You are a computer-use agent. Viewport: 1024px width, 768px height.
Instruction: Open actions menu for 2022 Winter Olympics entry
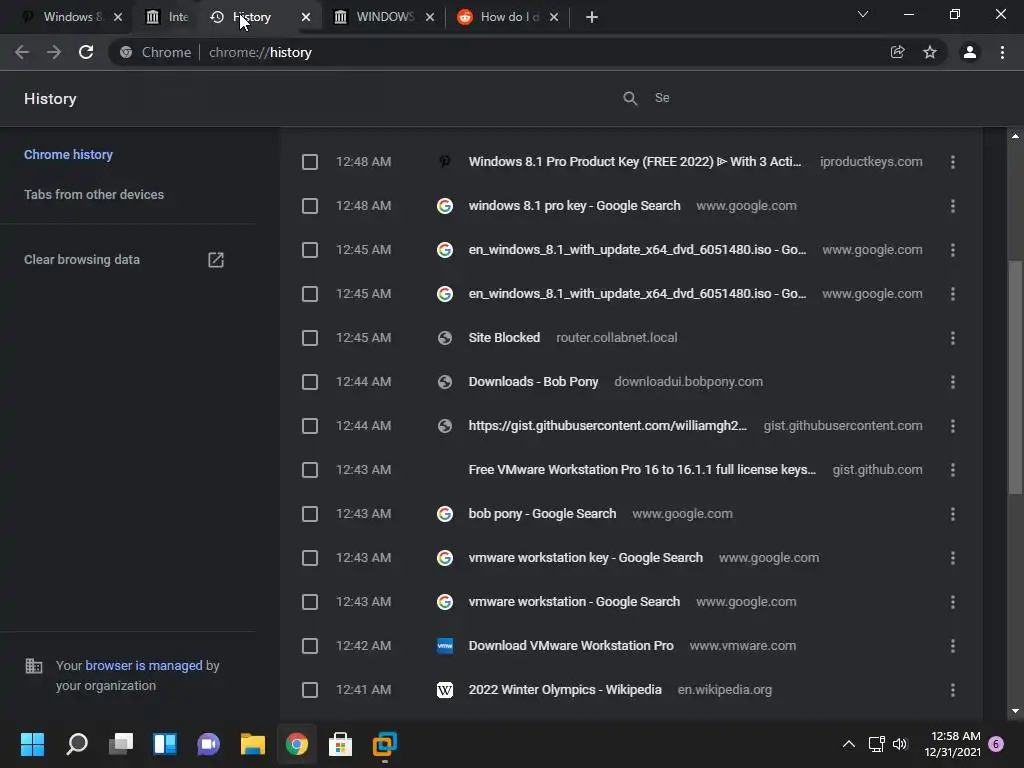pyautogui.click(x=953, y=690)
